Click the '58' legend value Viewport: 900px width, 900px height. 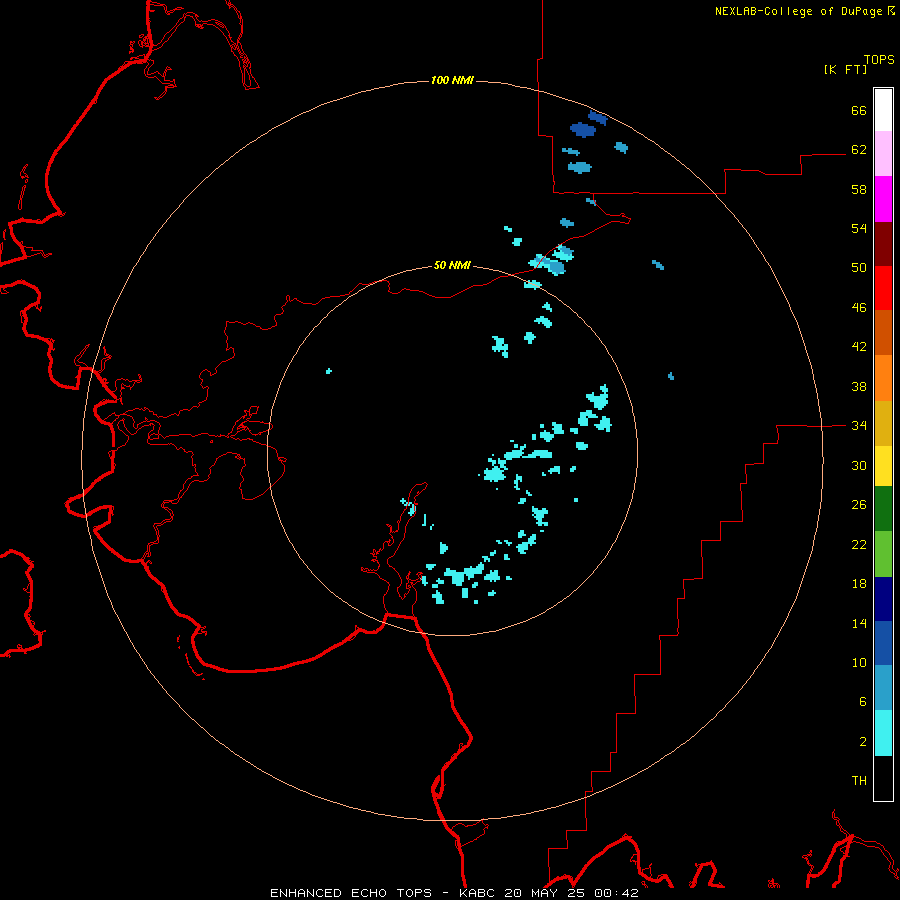pos(859,189)
